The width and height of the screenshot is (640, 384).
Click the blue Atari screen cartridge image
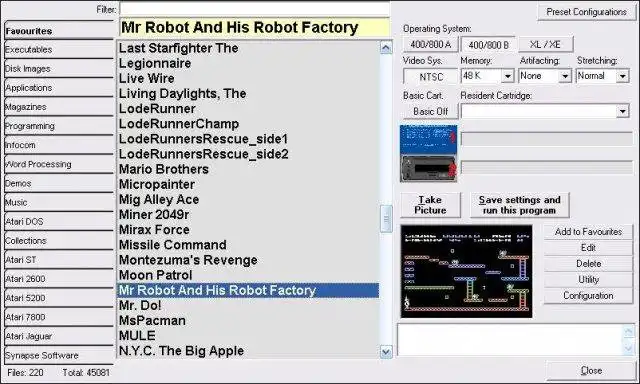click(x=429, y=139)
